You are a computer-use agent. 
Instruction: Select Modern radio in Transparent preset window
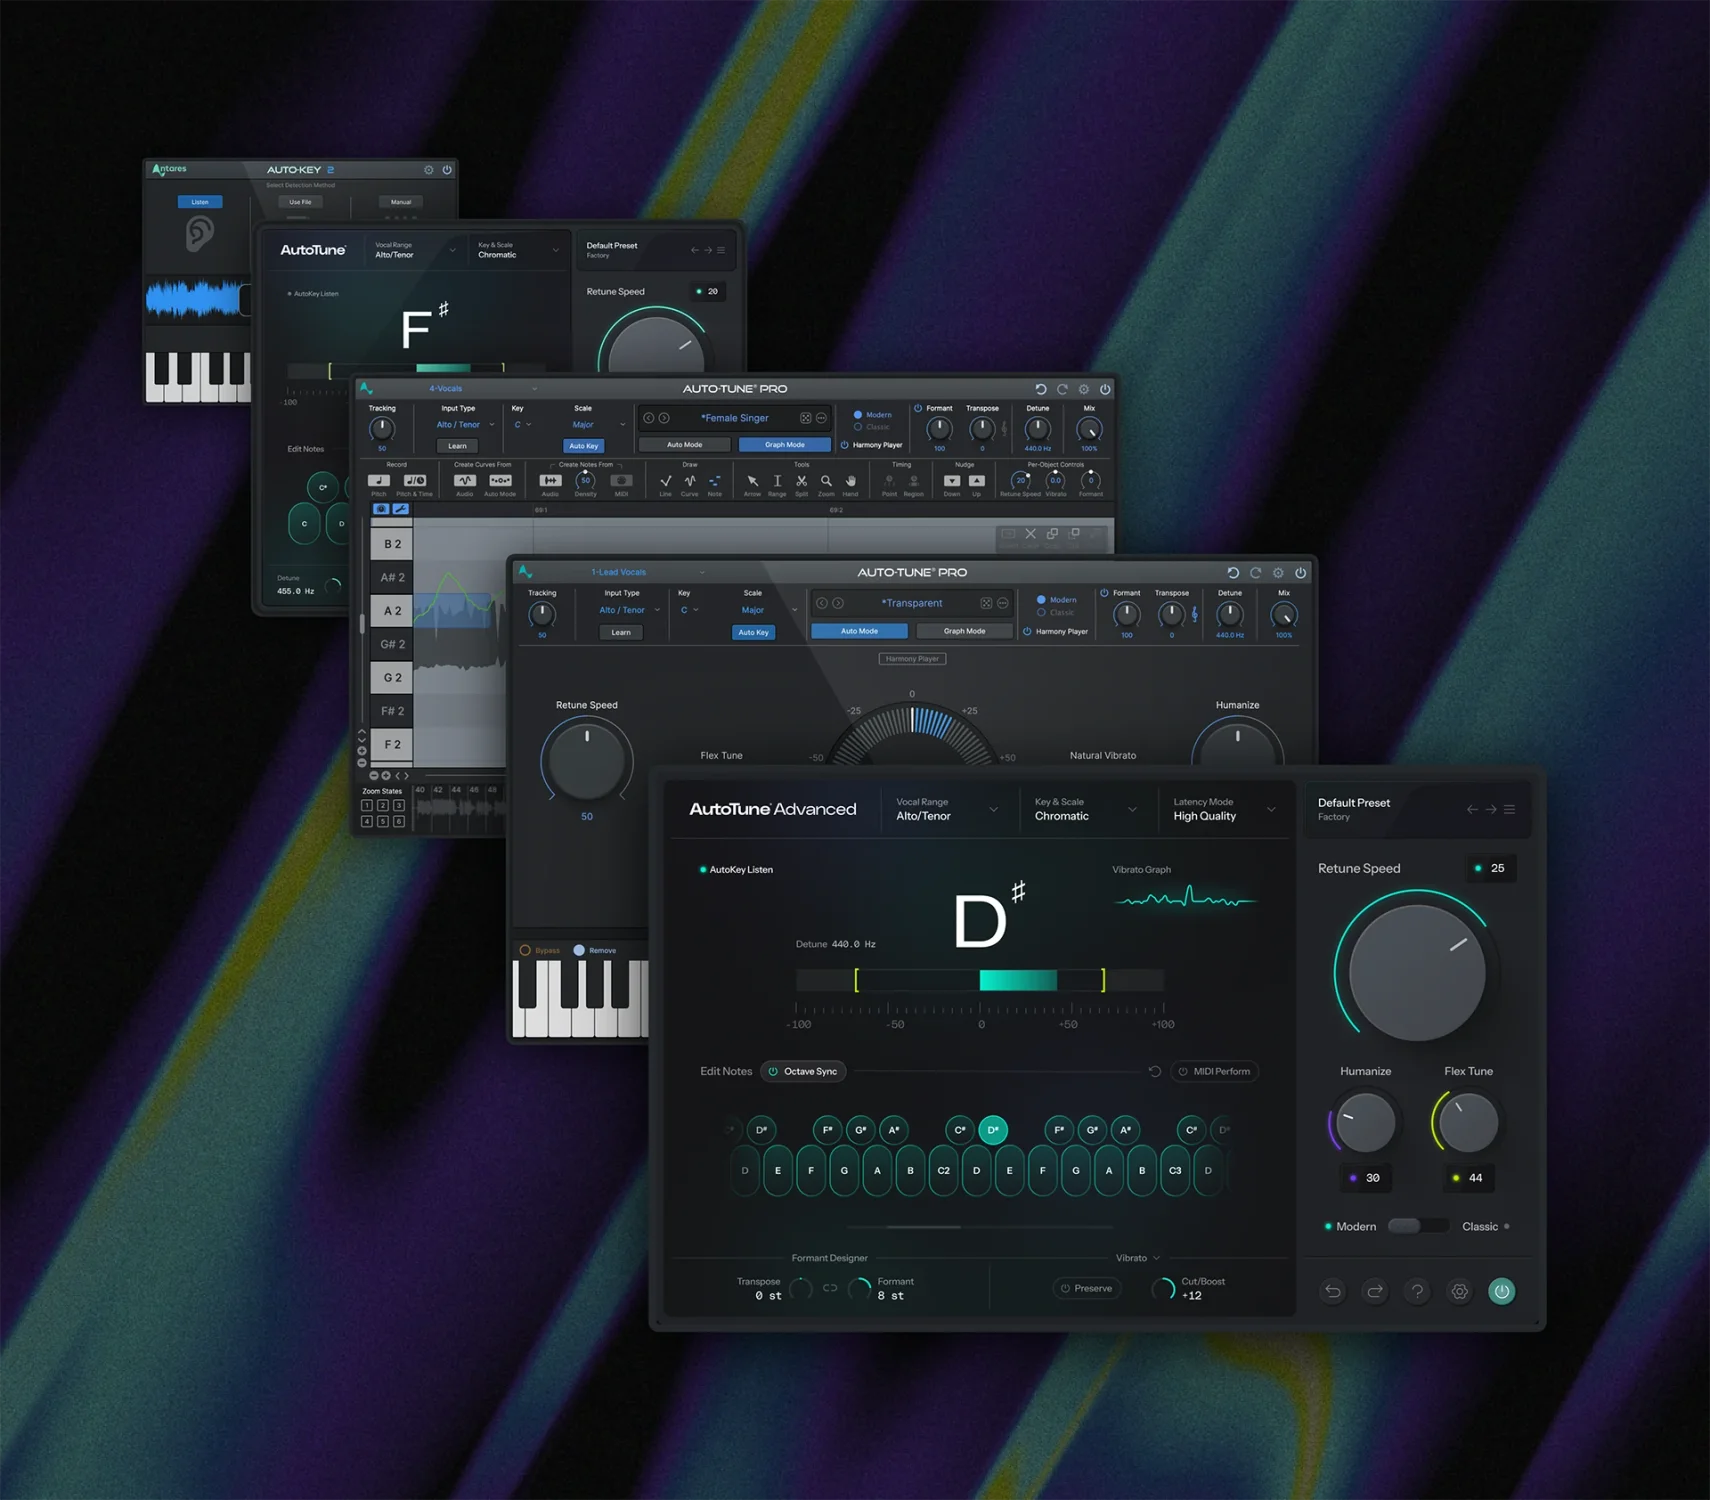click(1041, 600)
